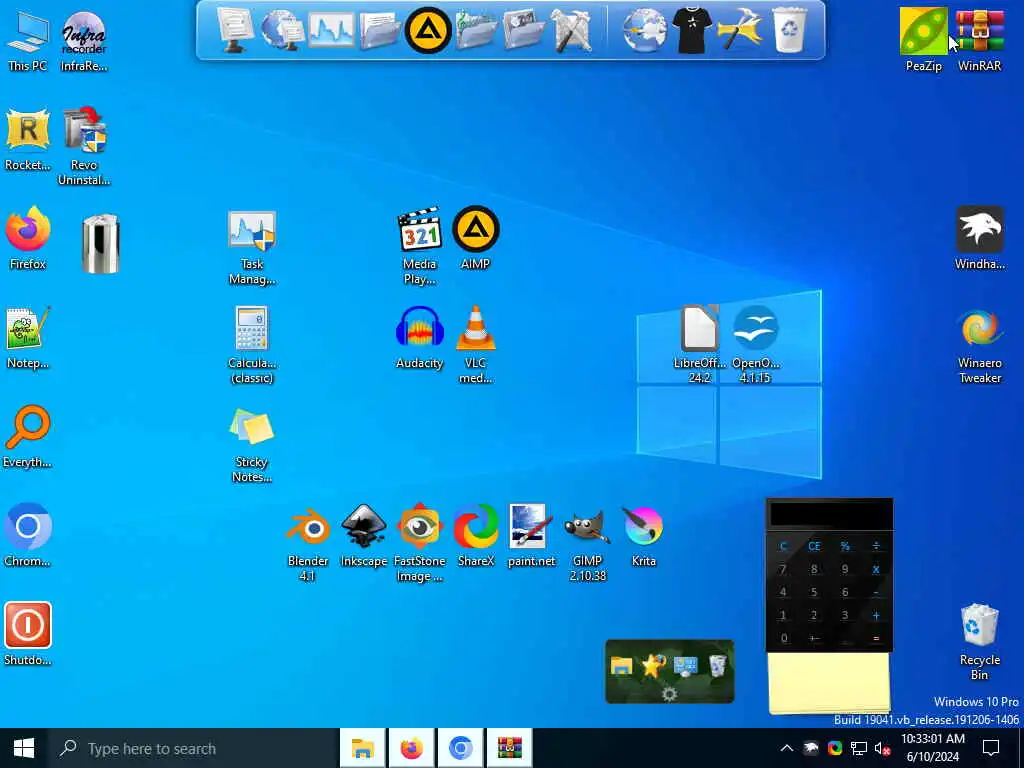Switch to WinRAR in the taskbar
This screenshot has height=768, width=1024.
510,748
